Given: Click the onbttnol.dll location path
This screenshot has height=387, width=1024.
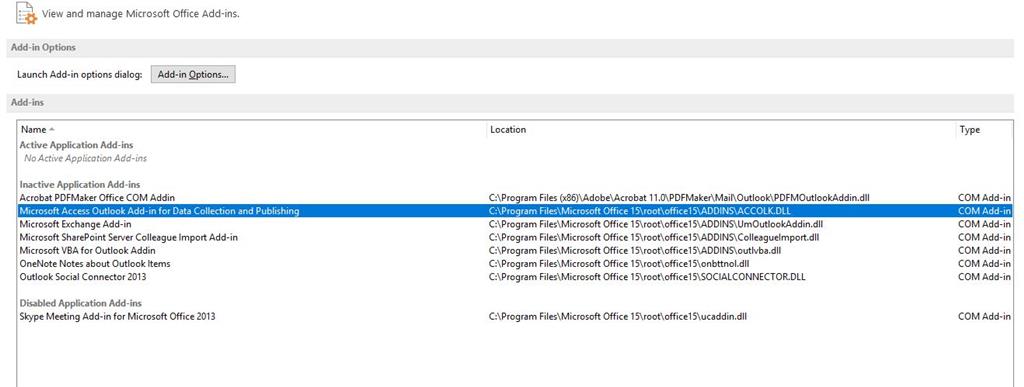Looking at the screenshot, I should 618,264.
